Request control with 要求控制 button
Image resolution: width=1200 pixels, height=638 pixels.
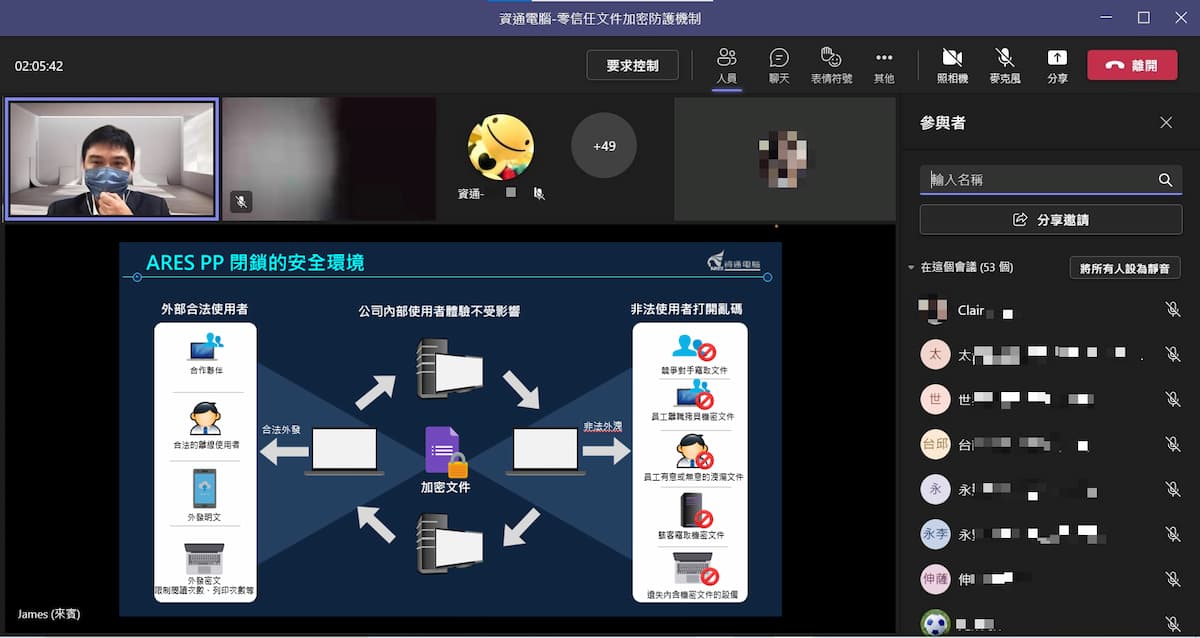pyautogui.click(x=632, y=66)
